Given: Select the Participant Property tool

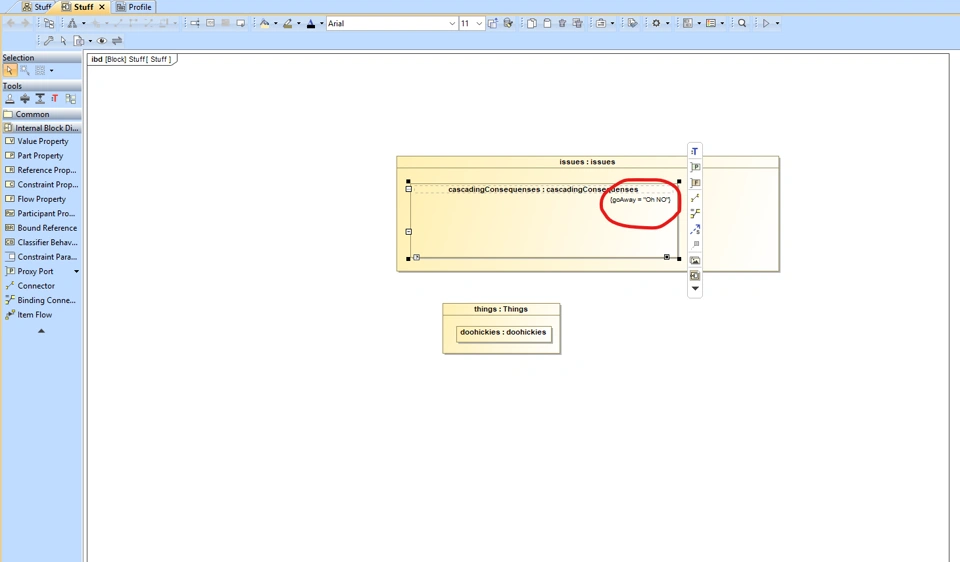Looking at the screenshot, I should coord(42,214).
